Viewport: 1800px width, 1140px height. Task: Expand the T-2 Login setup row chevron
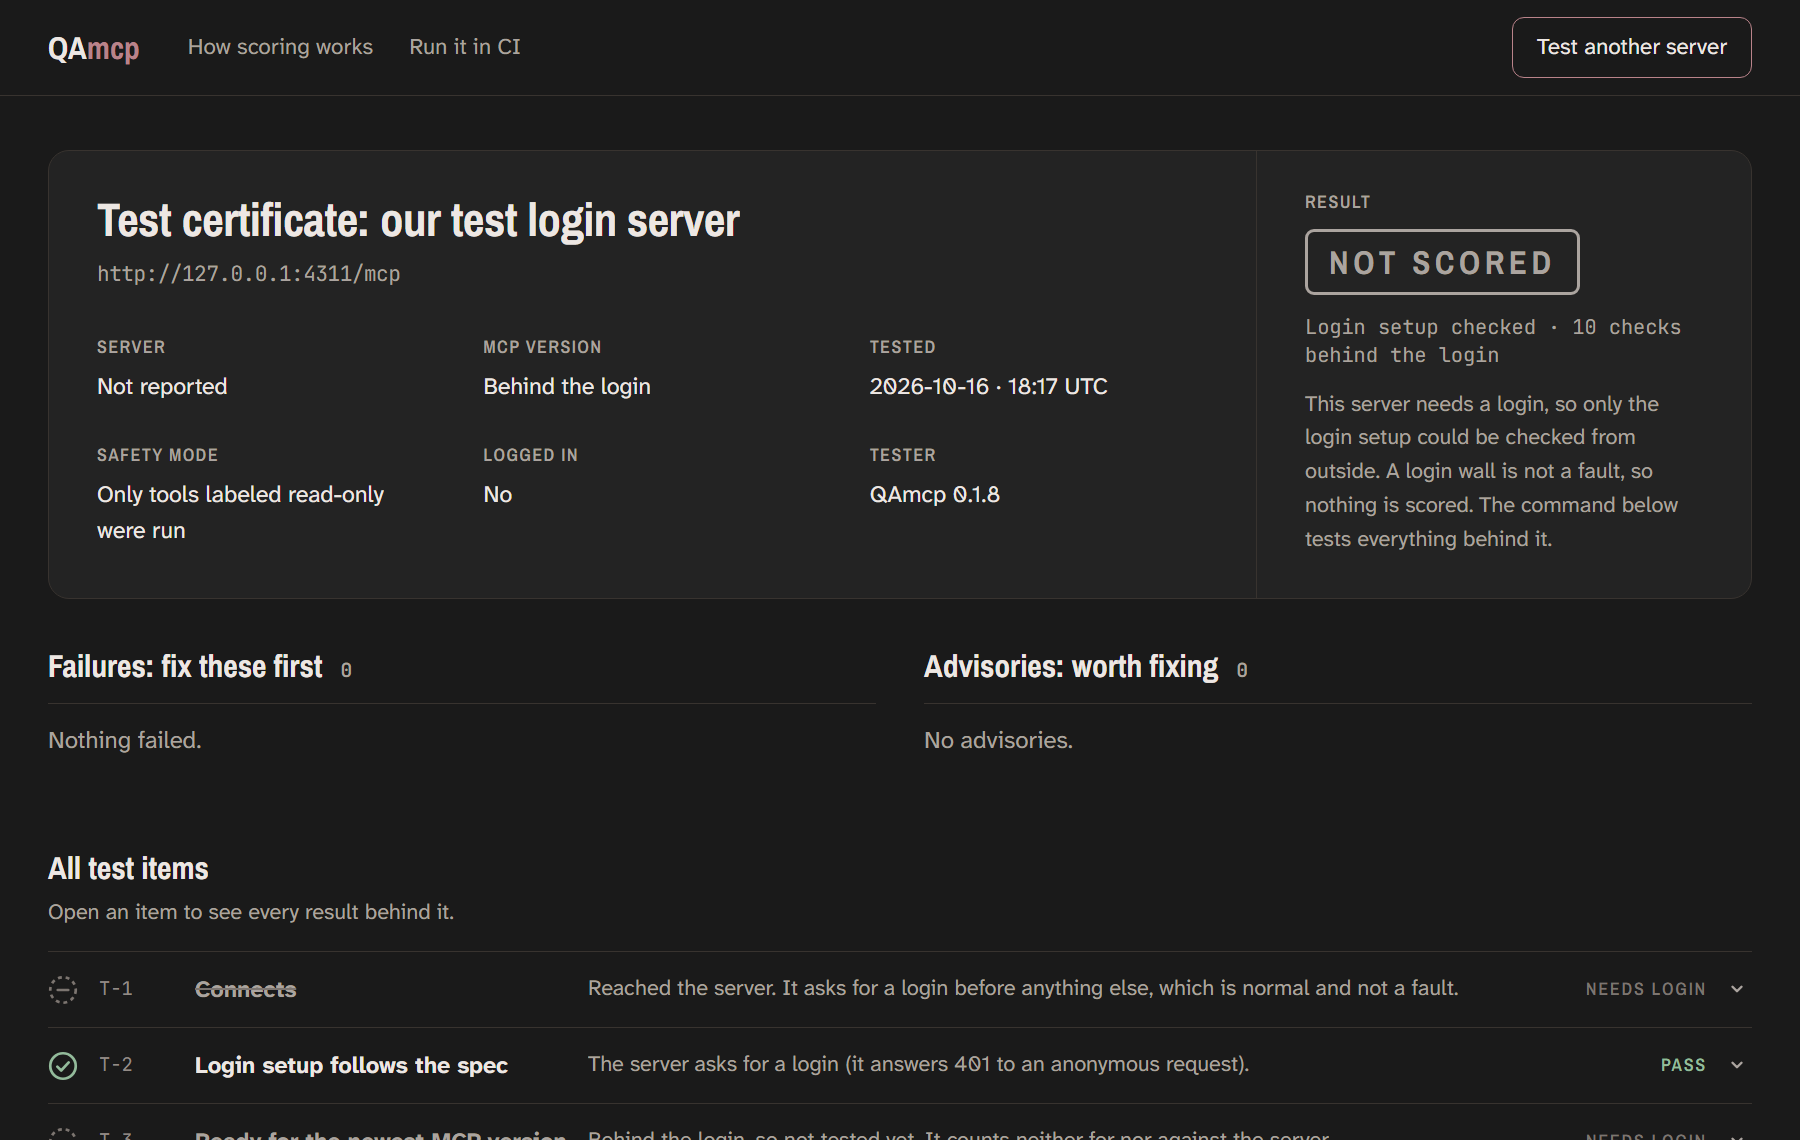[x=1737, y=1065]
